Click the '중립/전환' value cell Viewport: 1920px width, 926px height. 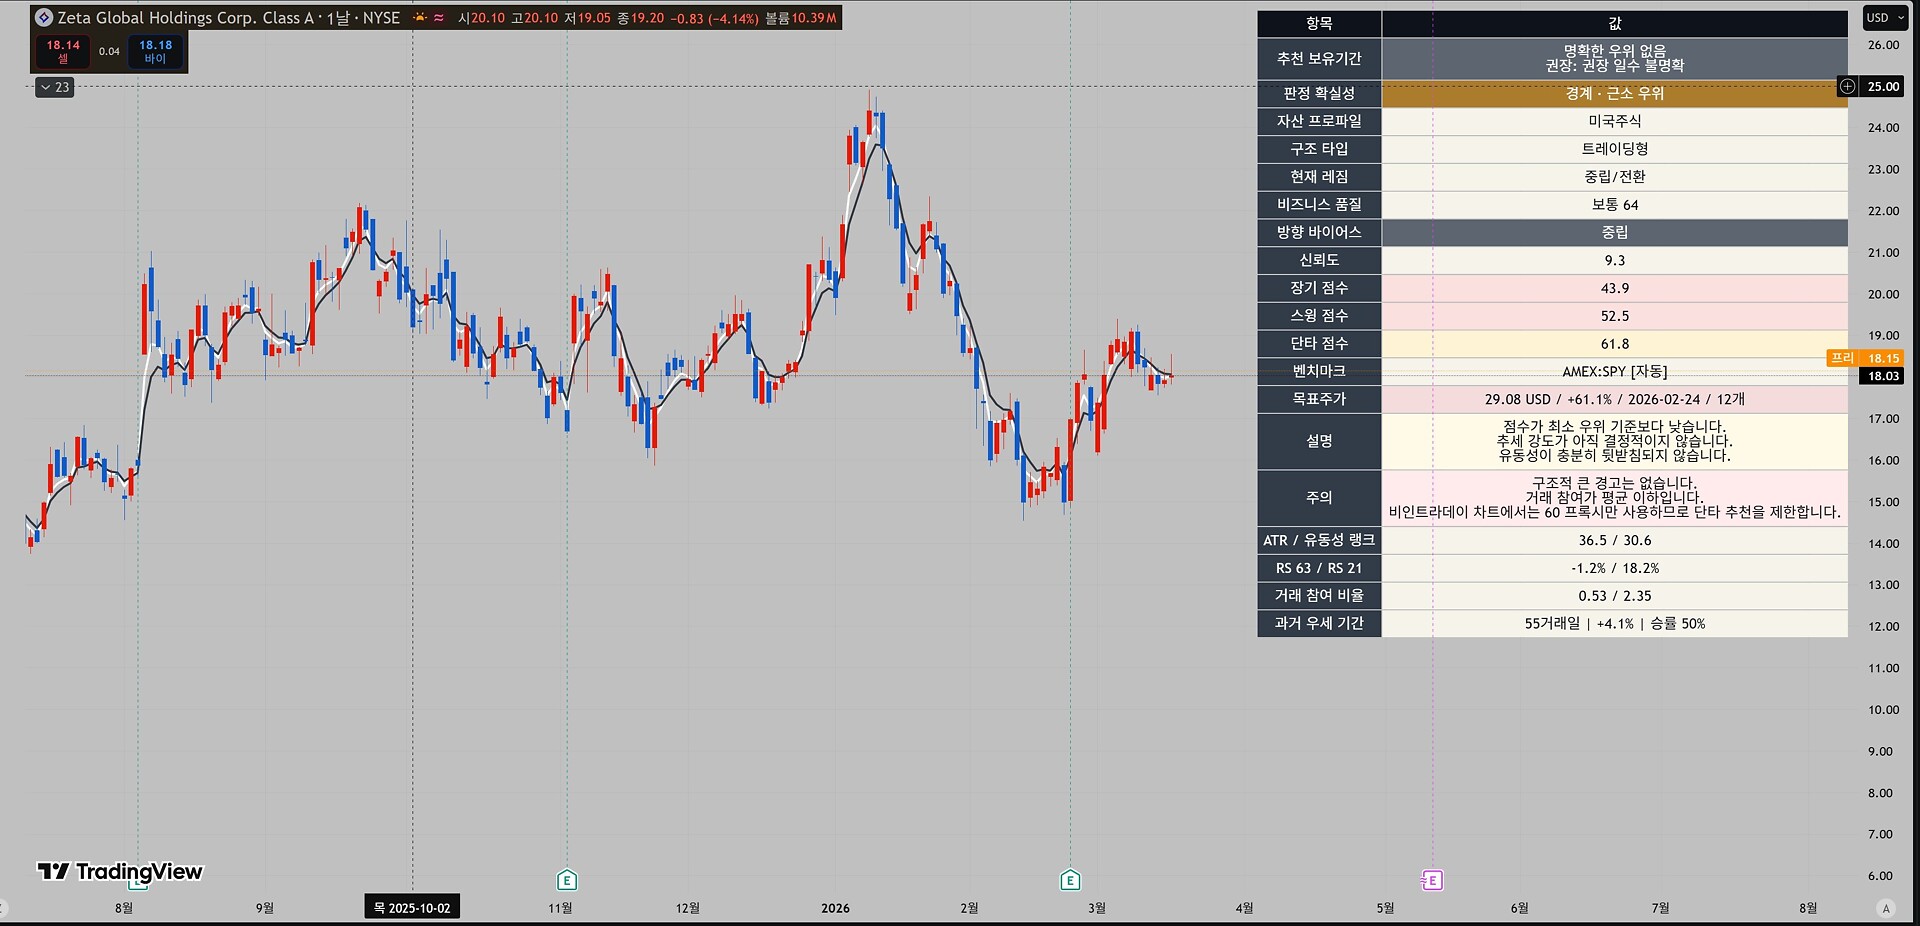click(x=1615, y=177)
